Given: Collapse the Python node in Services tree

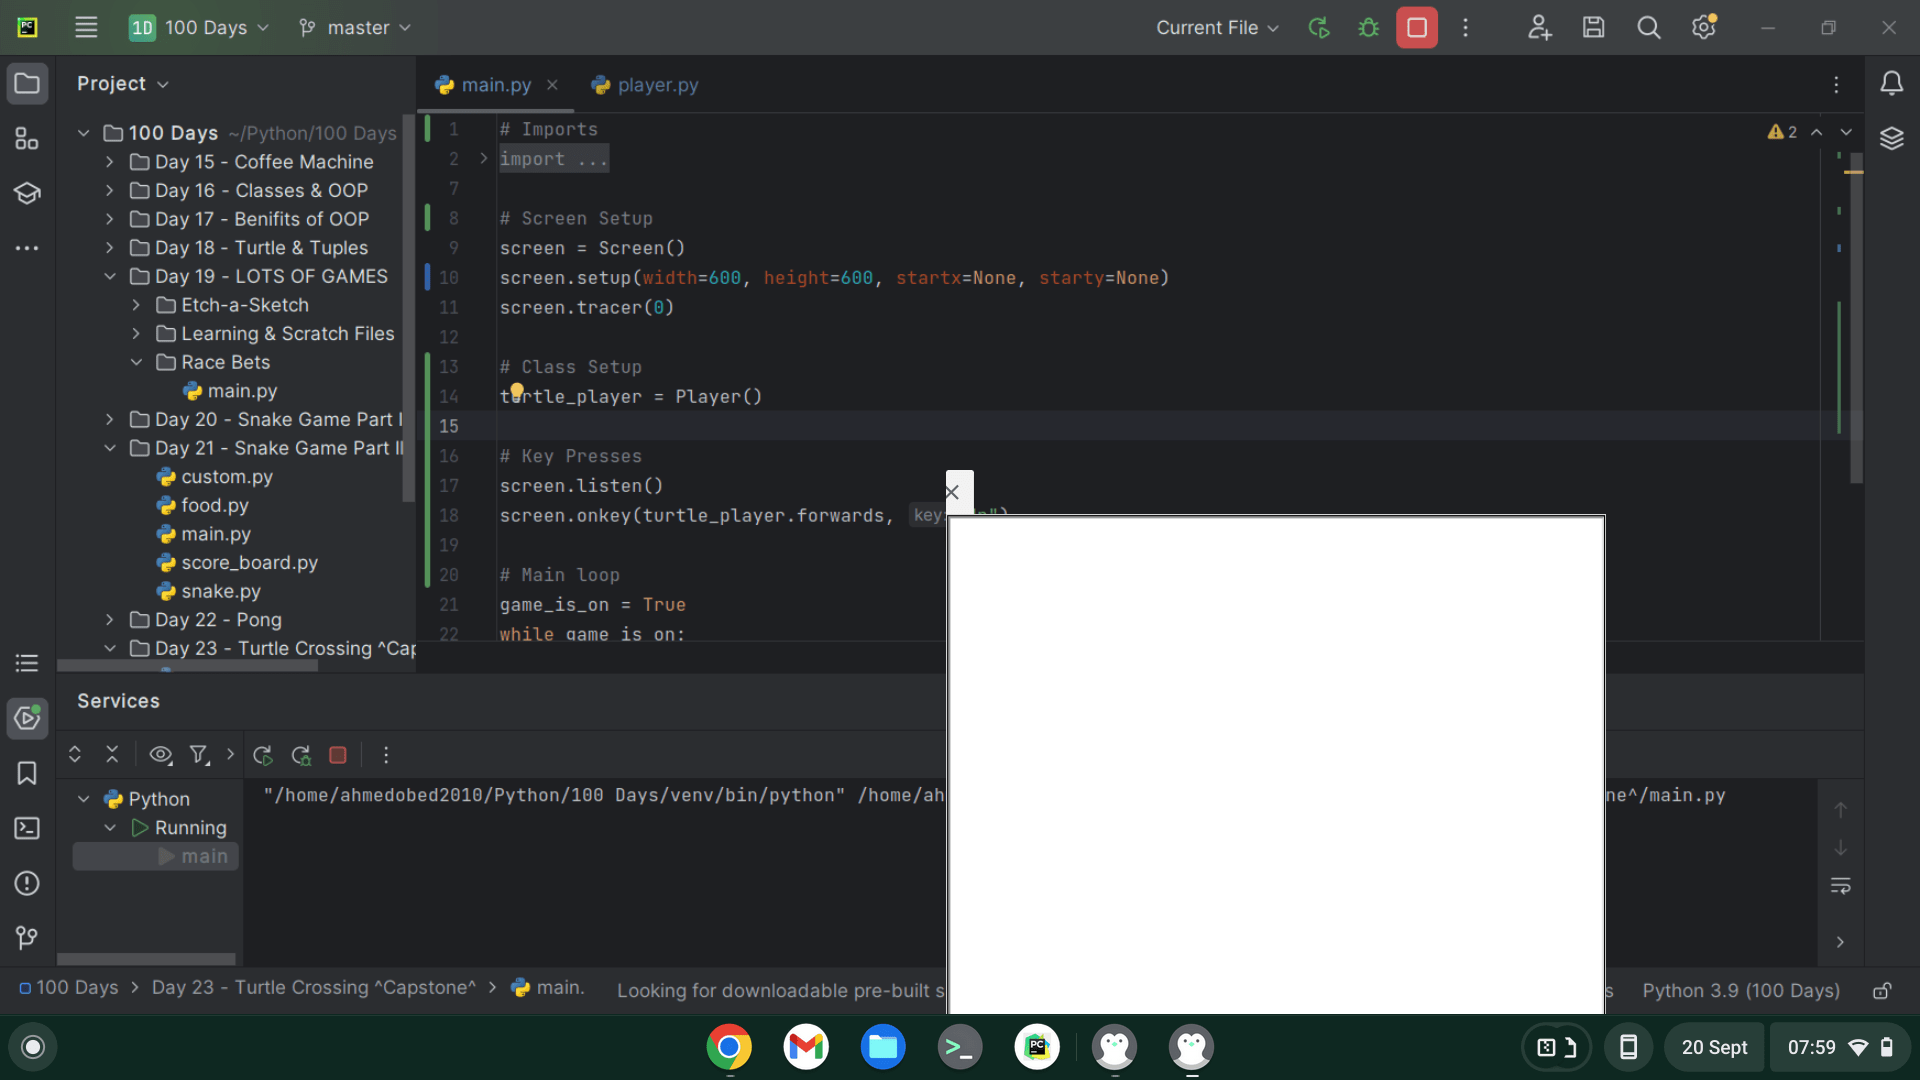Looking at the screenshot, I should coord(84,799).
